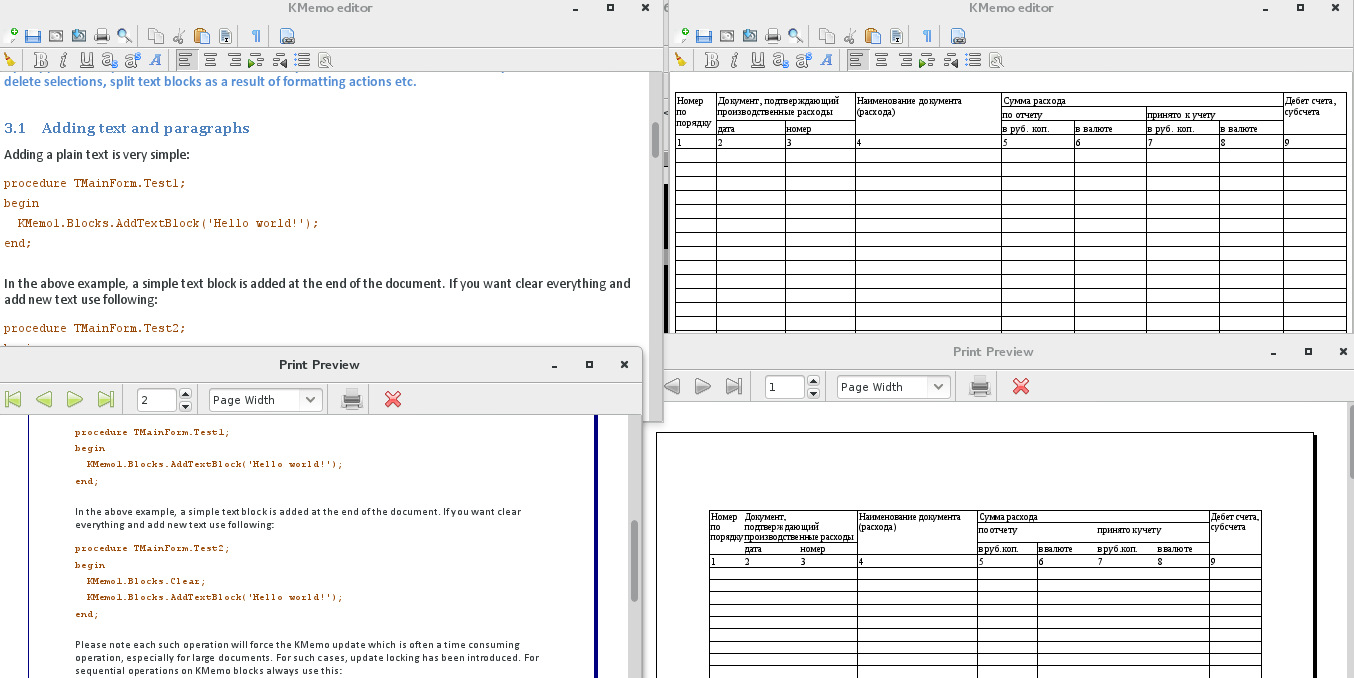Increment the page number spinner in the left preview
Screen dimensions: 1354x678
coord(185,395)
